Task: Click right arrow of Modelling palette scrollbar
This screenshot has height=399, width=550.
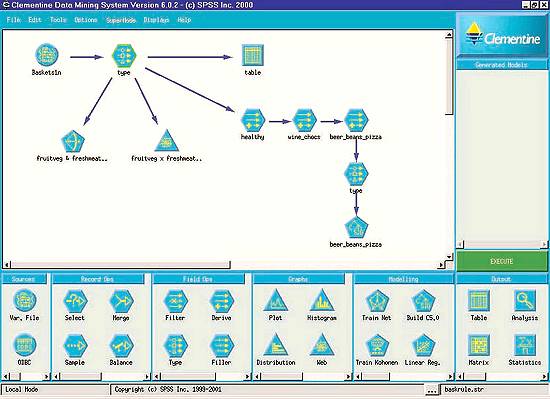Action: [x=450, y=377]
